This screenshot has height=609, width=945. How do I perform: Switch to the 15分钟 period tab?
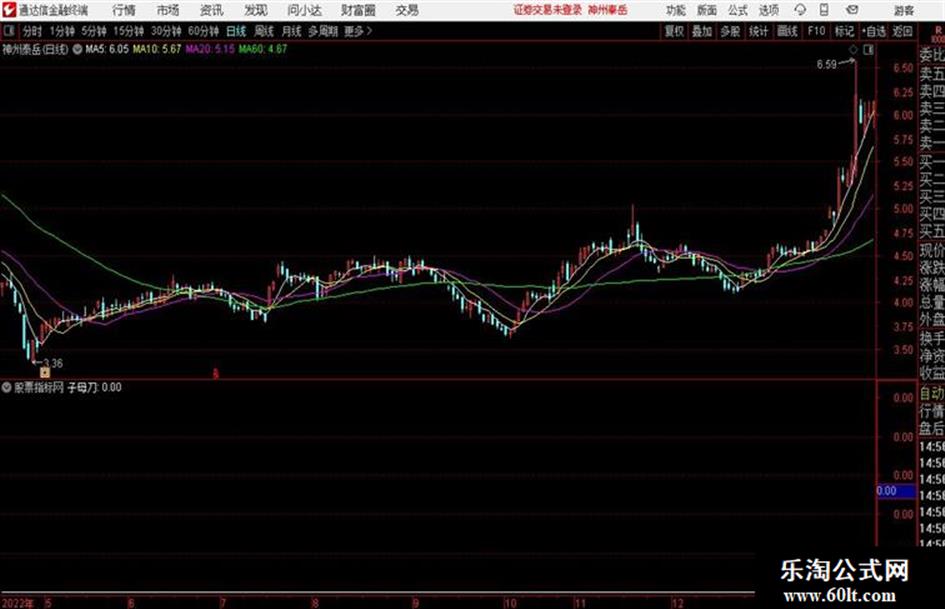click(x=129, y=31)
